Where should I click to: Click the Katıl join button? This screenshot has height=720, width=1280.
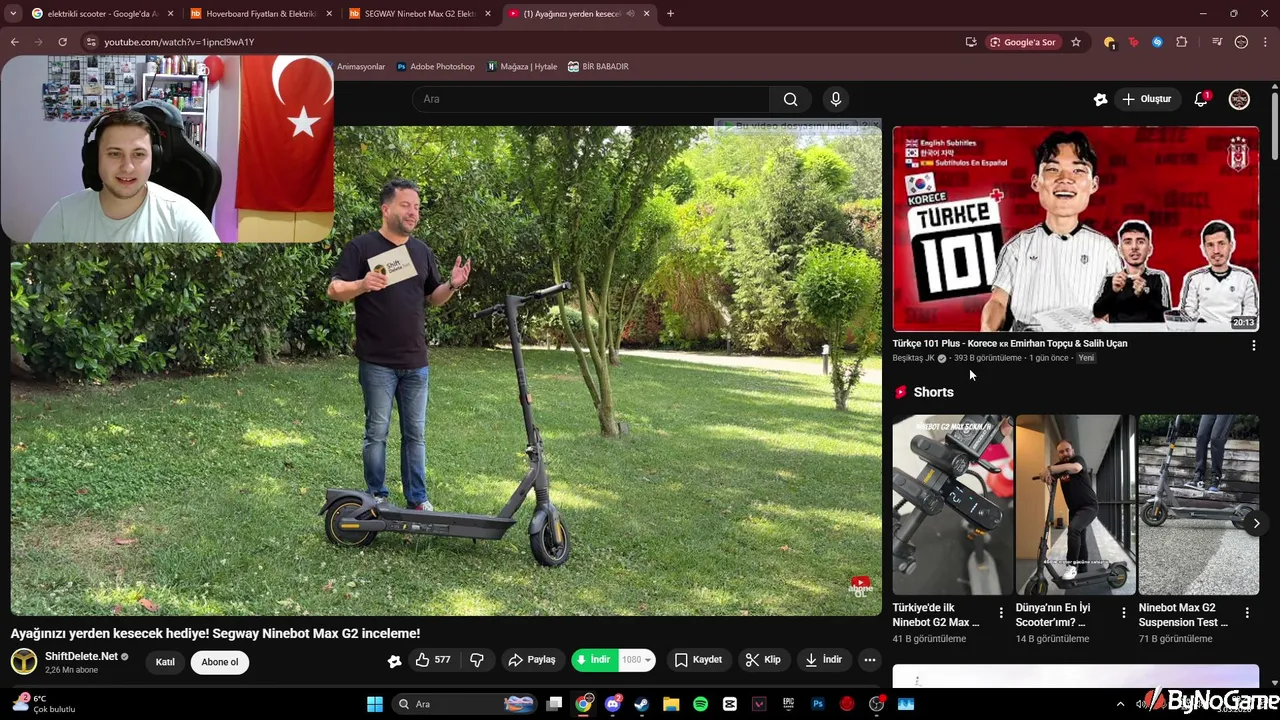(x=165, y=662)
